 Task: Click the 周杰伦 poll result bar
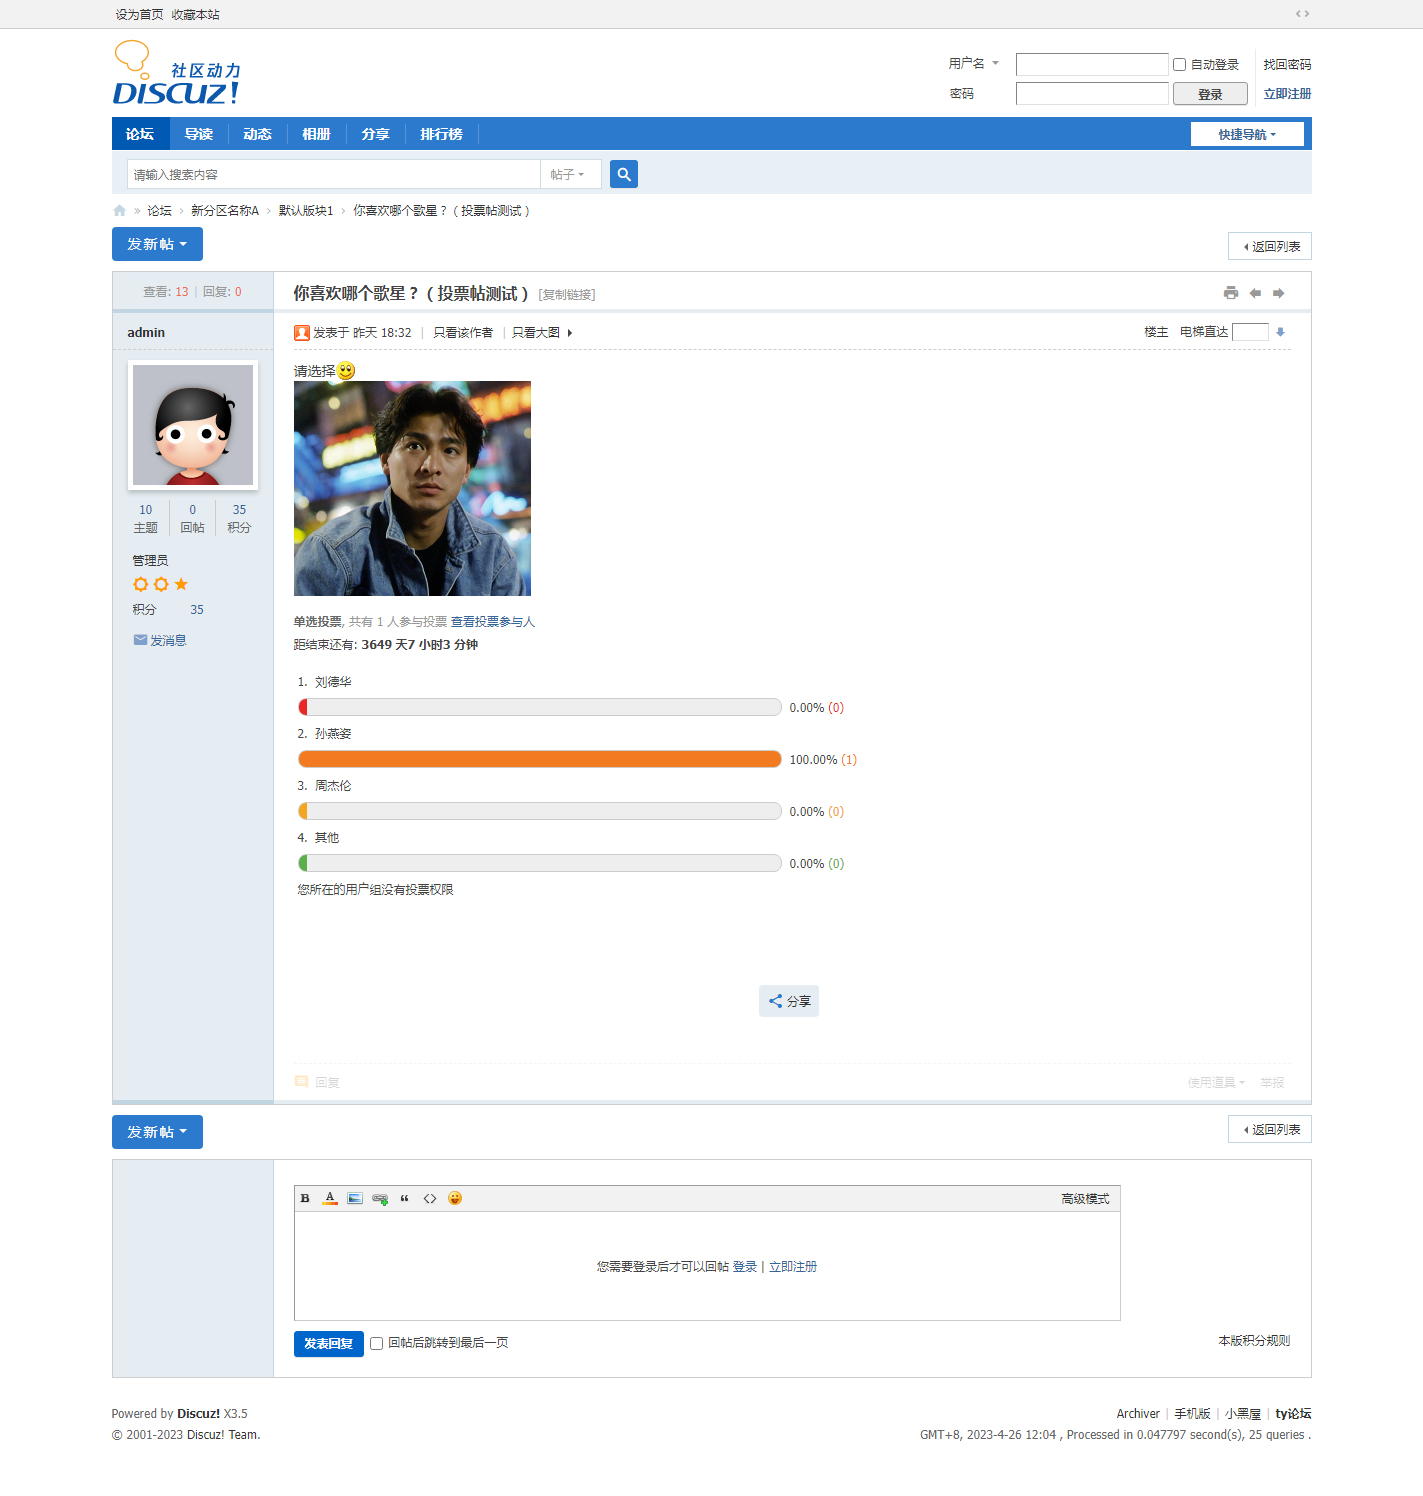click(x=540, y=811)
